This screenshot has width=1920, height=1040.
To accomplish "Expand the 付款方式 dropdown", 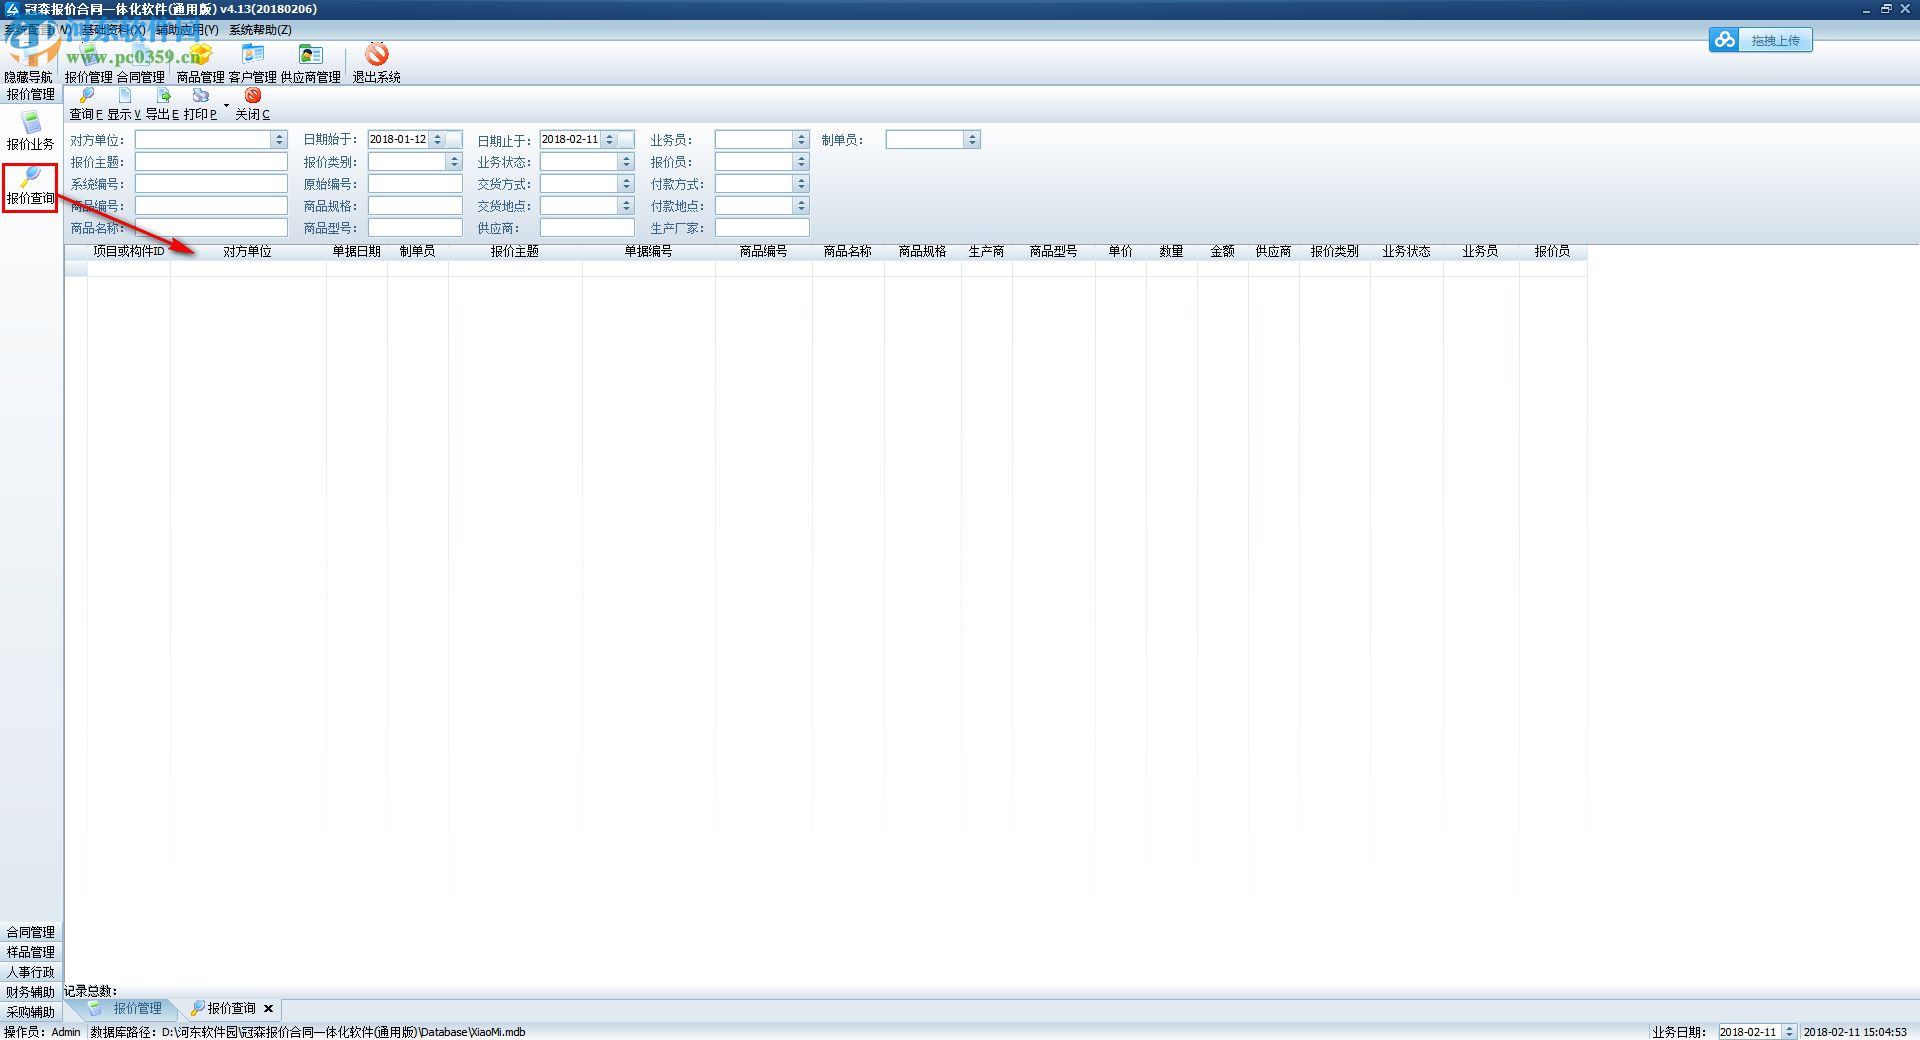I will click(801, 184).
